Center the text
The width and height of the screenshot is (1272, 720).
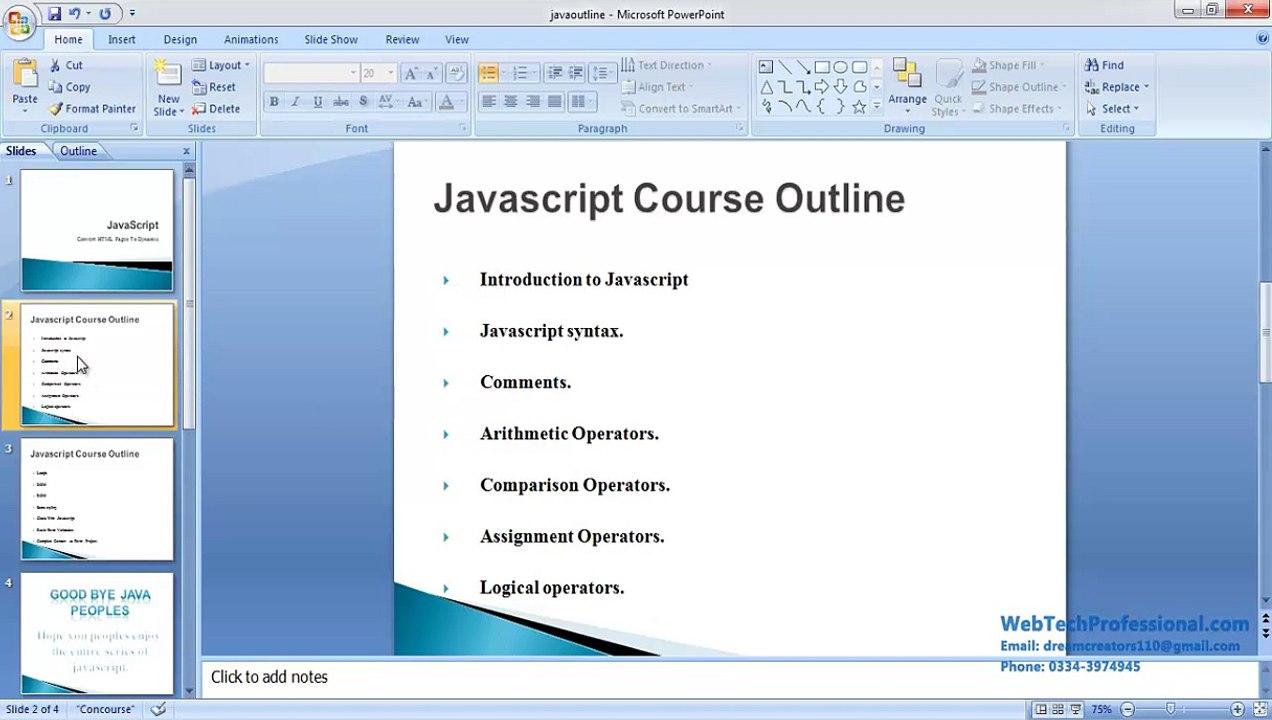coord(511,102)
